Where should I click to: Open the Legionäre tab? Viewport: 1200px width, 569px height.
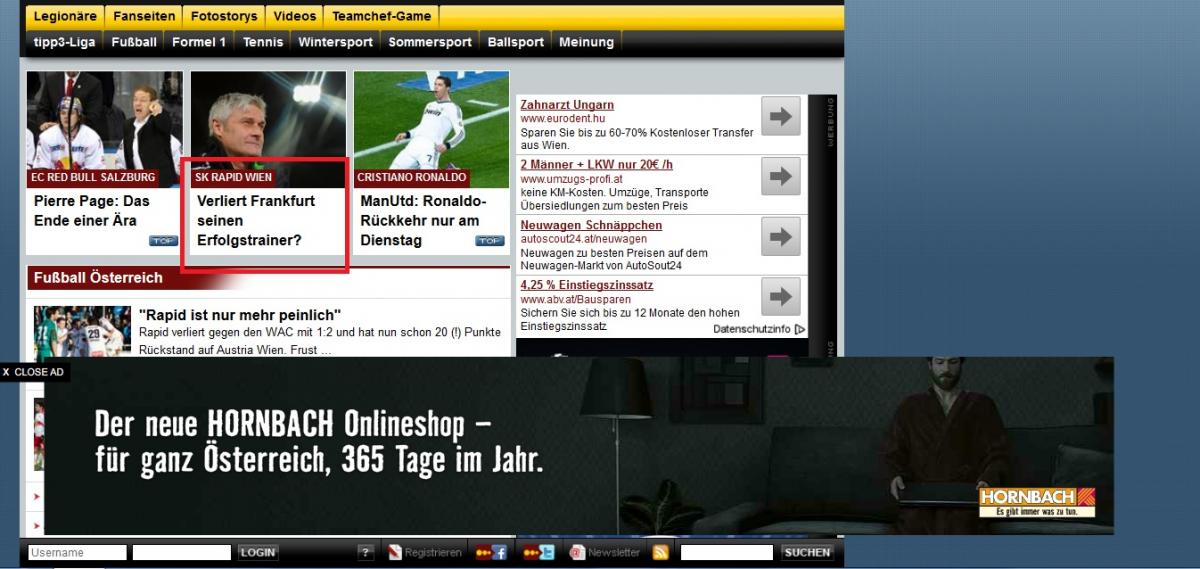point(63,16)
